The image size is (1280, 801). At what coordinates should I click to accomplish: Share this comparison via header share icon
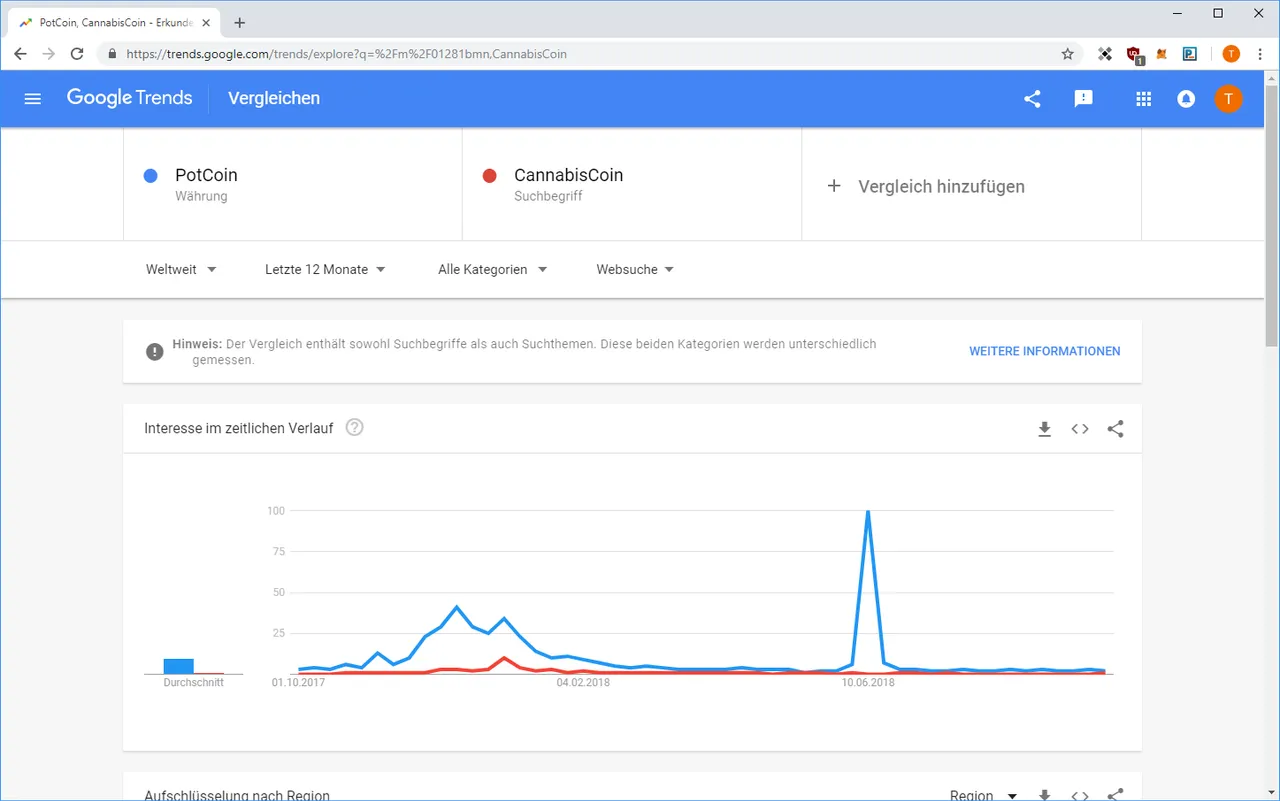(x=1032, y=98)
